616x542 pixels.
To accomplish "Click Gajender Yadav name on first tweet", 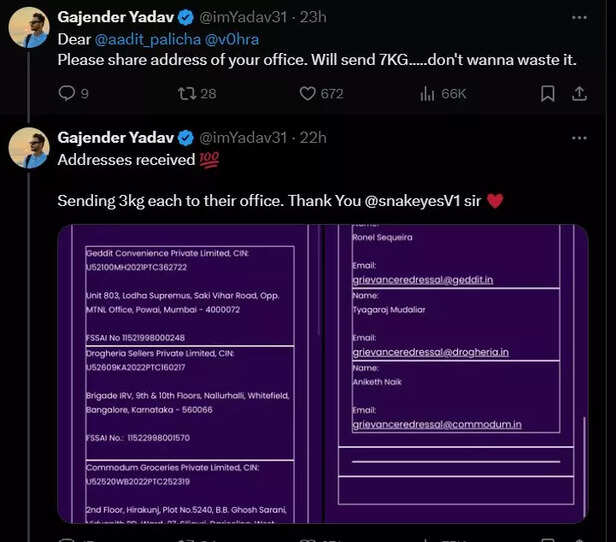I will pos(115,17).
